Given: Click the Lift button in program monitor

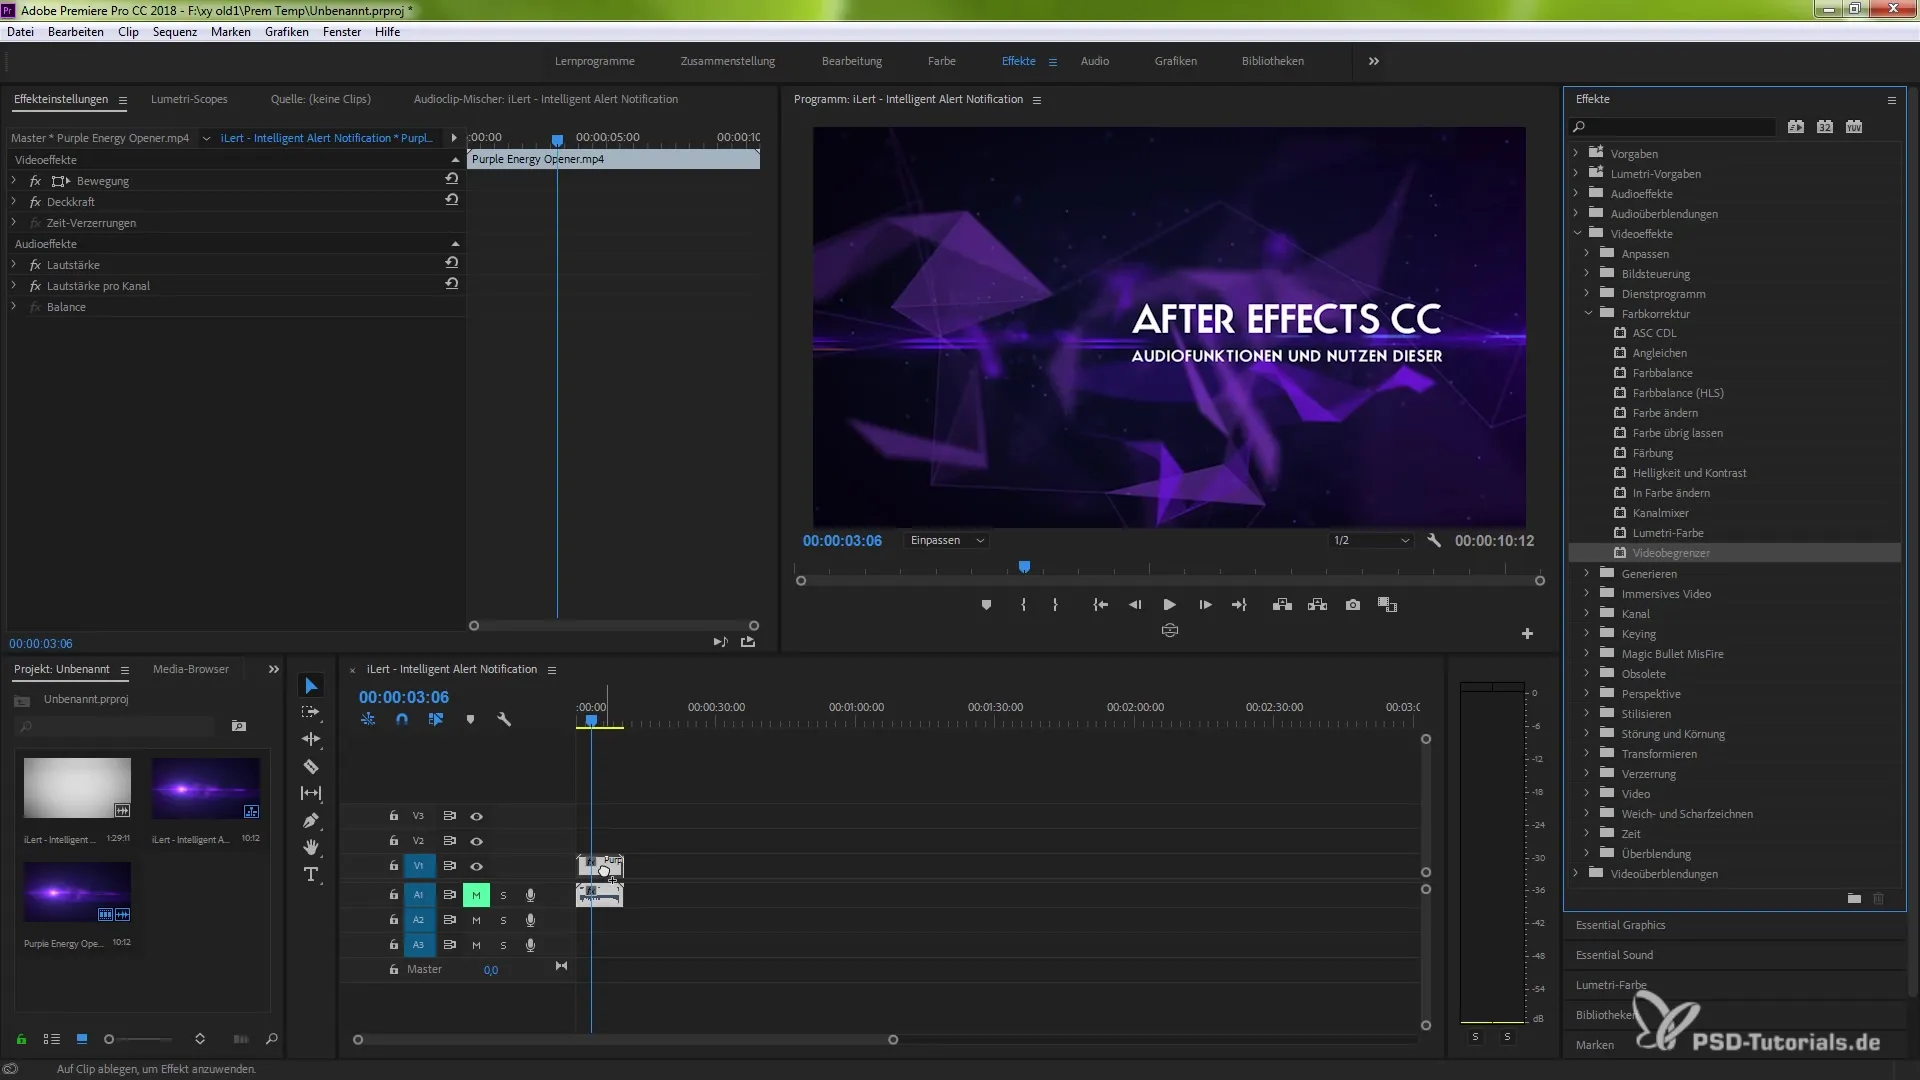Looking at the screenshot, I should tap(1282, 605).
